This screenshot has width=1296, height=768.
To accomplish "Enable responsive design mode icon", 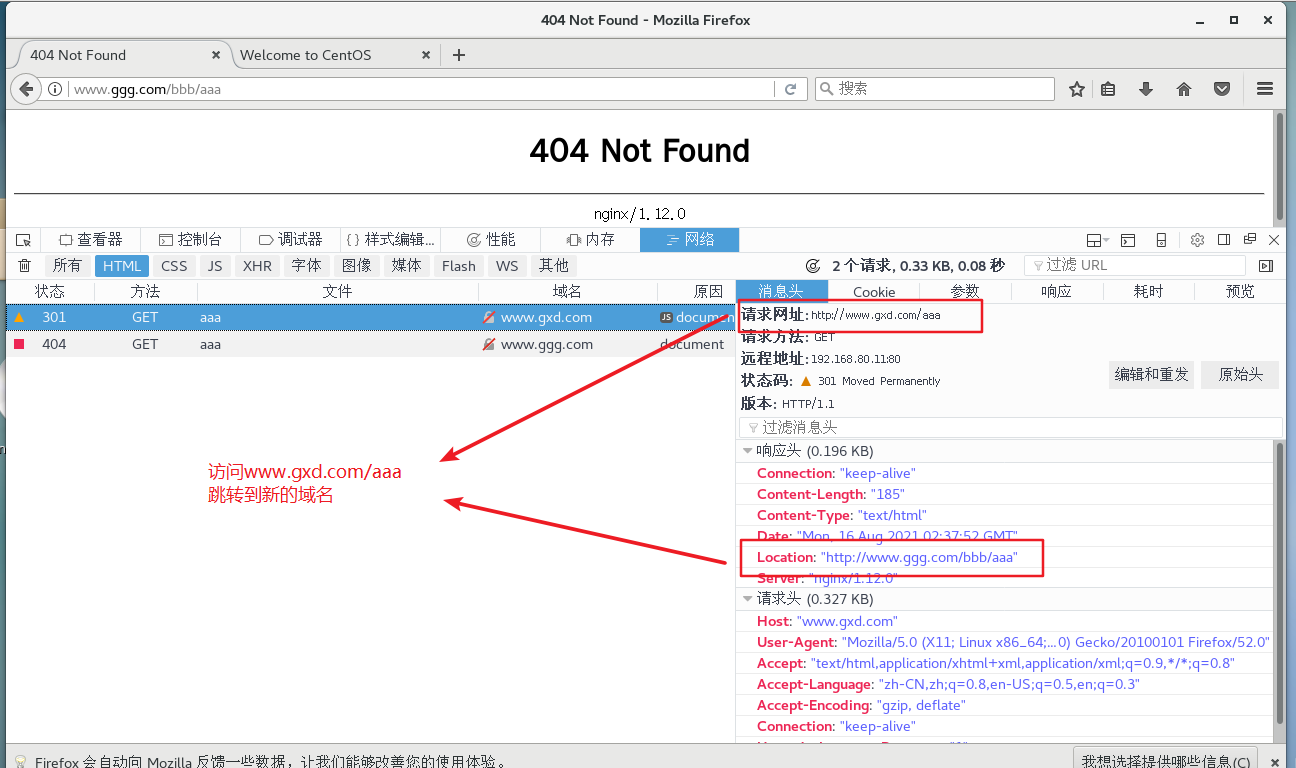I will tap(1161, 240).
